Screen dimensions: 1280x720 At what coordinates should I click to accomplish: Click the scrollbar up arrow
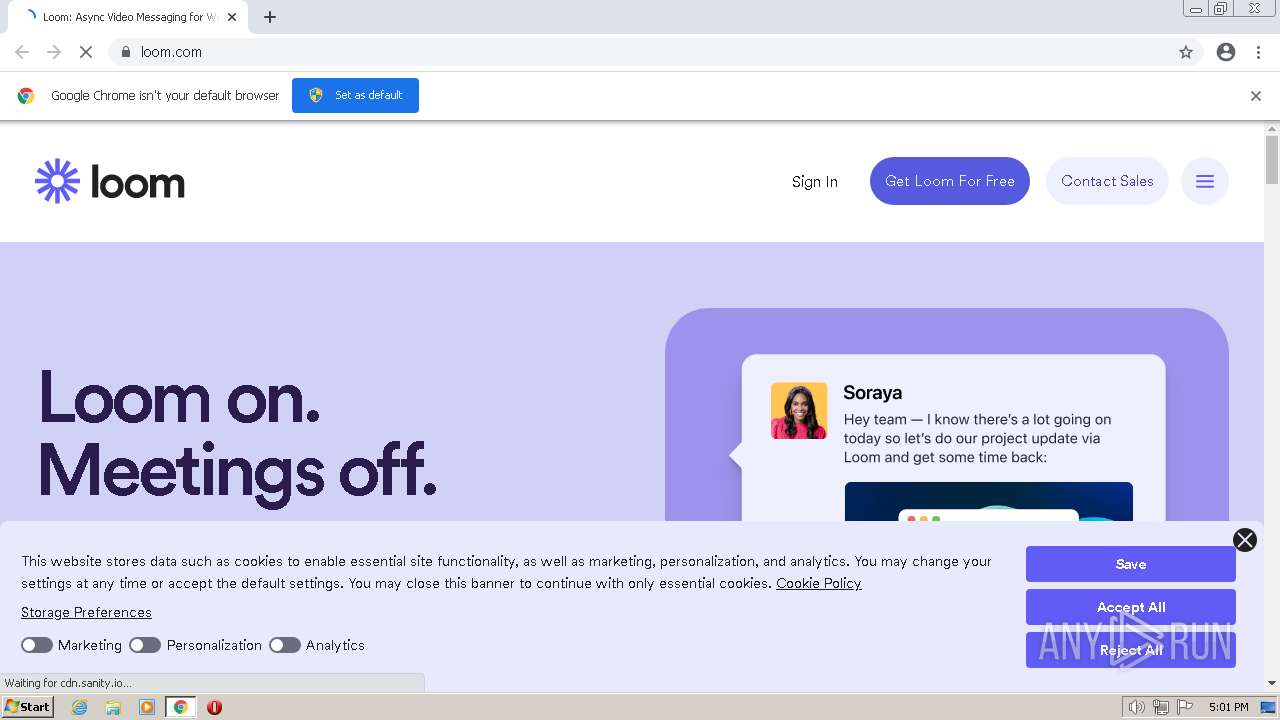pyautogui.click(x=1272, y=129)
